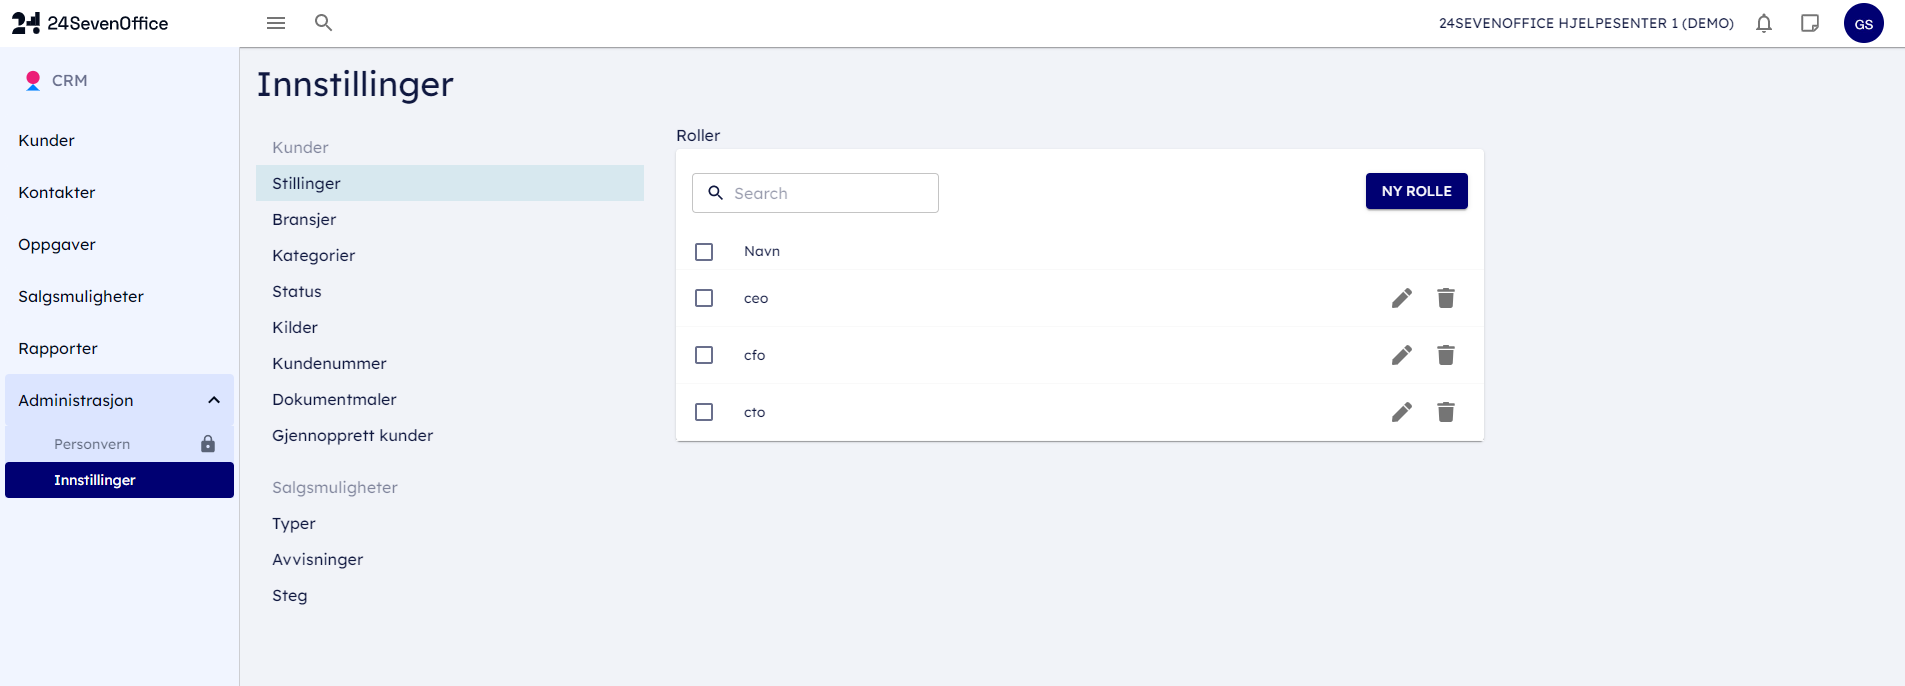Tick the ceo role checkbox
This screenshot has width=1905, height=686.
coord(704,298)
